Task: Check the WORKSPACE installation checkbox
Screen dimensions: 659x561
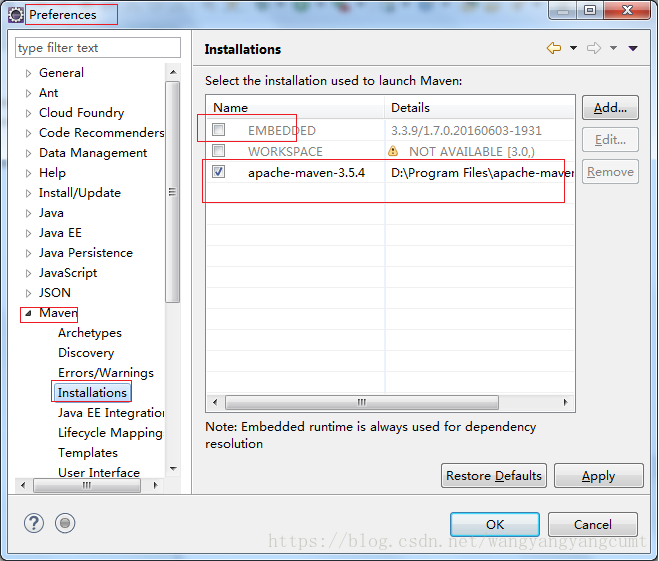Action: tap(219, 150)
